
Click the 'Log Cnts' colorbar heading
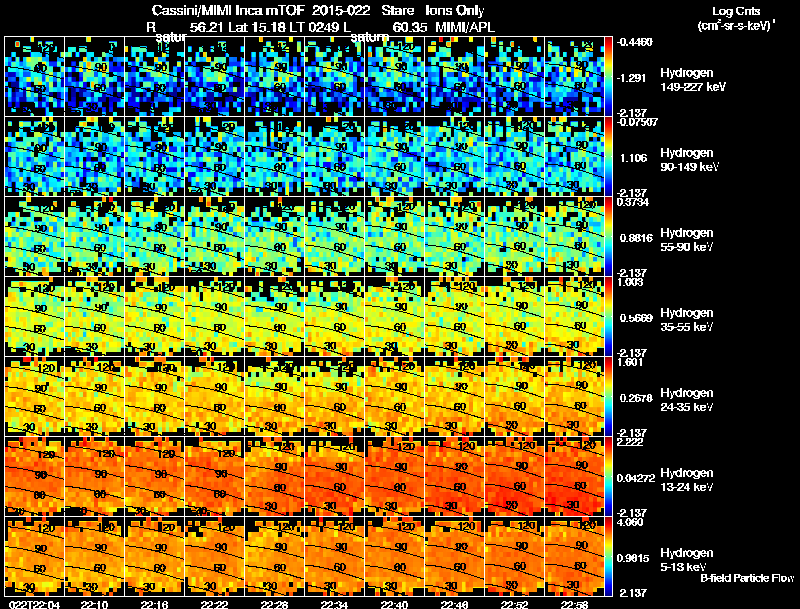[x=736, y=11]
